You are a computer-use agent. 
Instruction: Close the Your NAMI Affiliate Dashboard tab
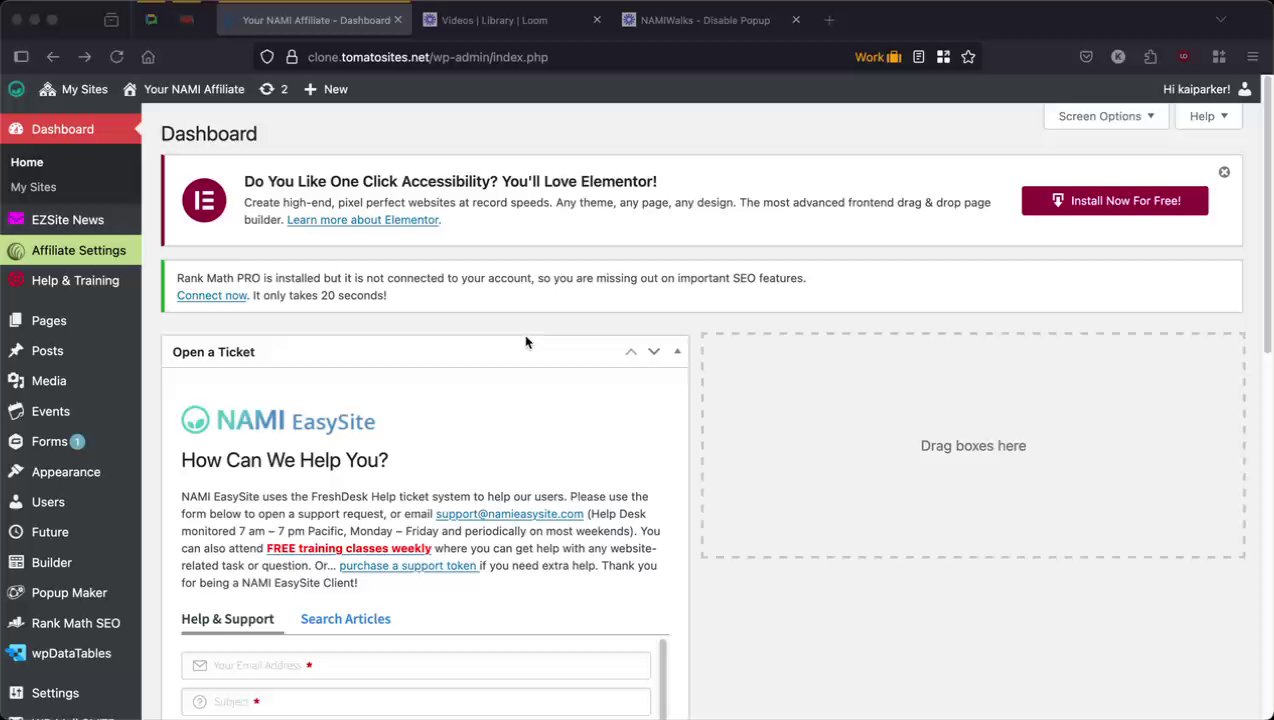tap(398, 20)
